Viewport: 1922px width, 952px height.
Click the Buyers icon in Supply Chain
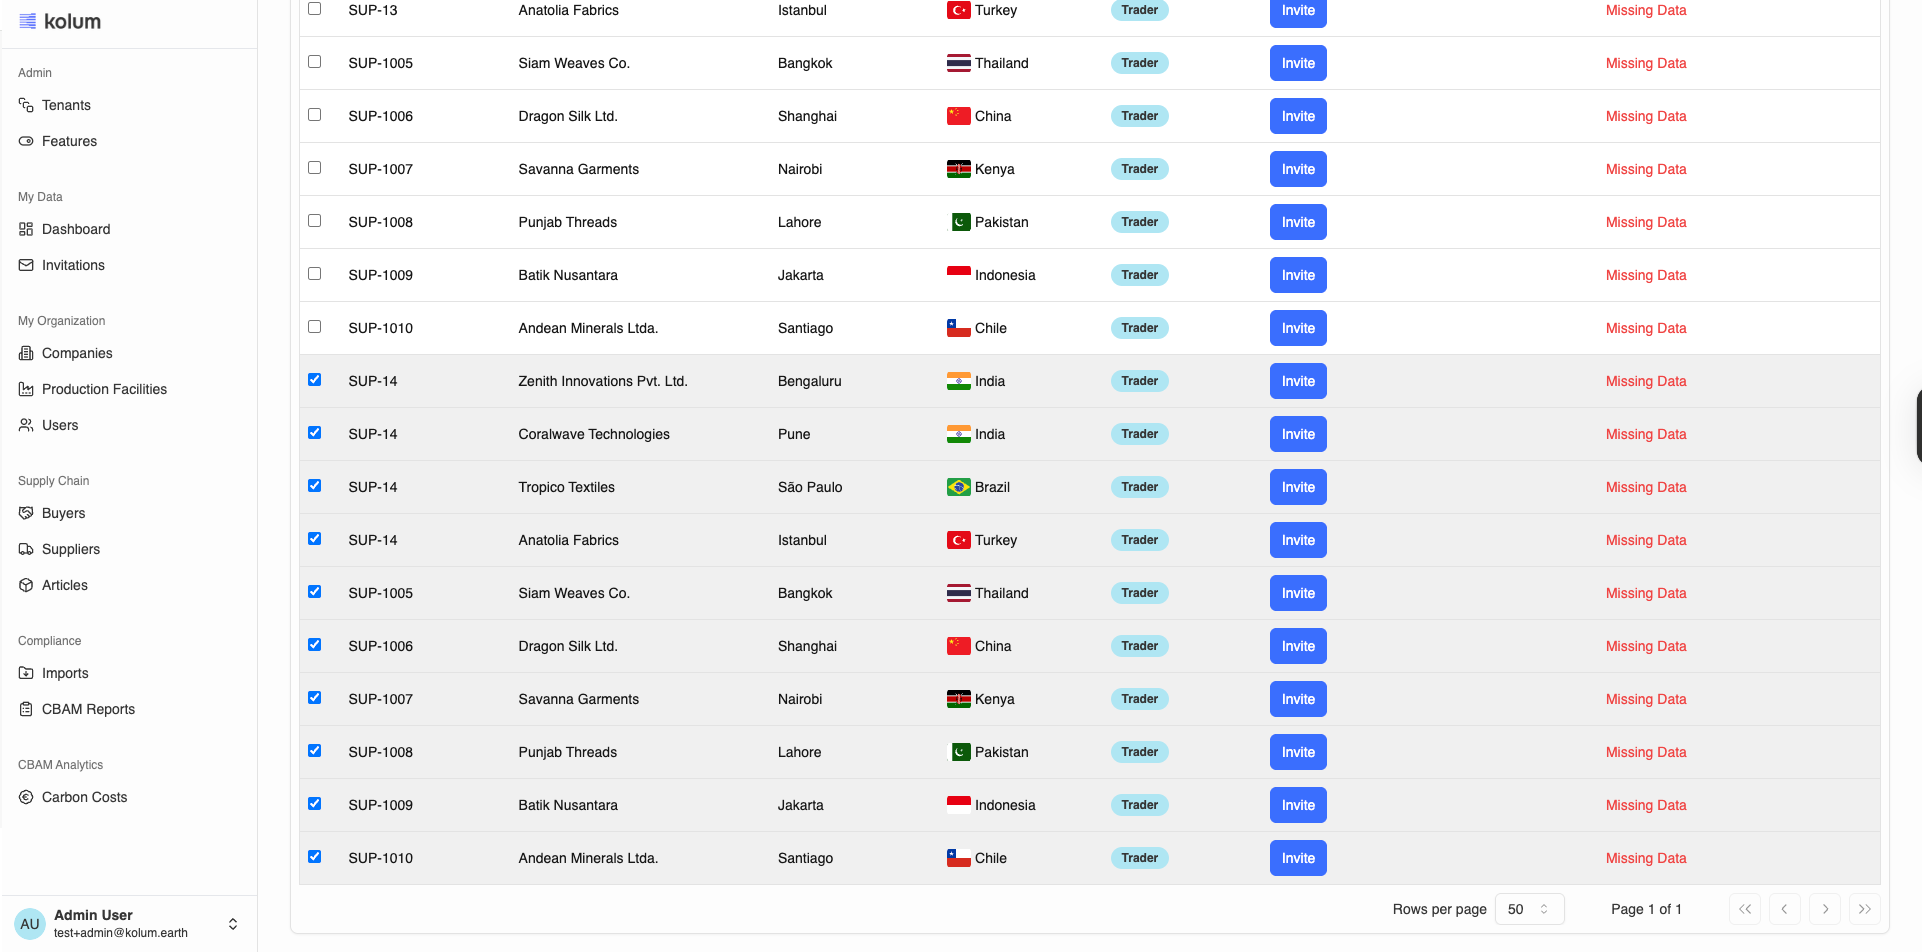[26, 513]
